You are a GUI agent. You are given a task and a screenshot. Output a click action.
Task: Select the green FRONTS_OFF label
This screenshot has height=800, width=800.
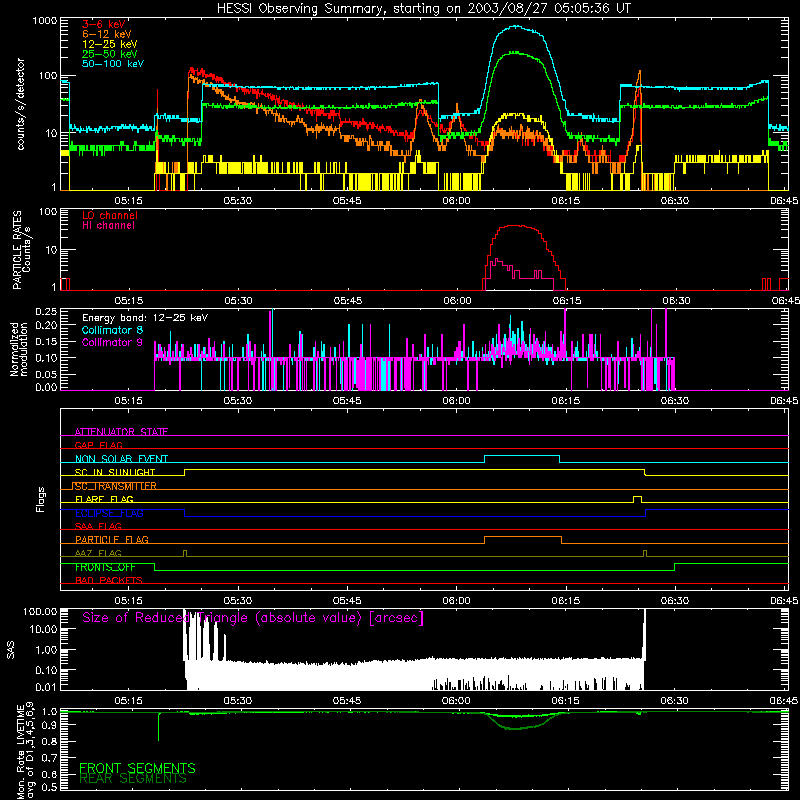105,567
